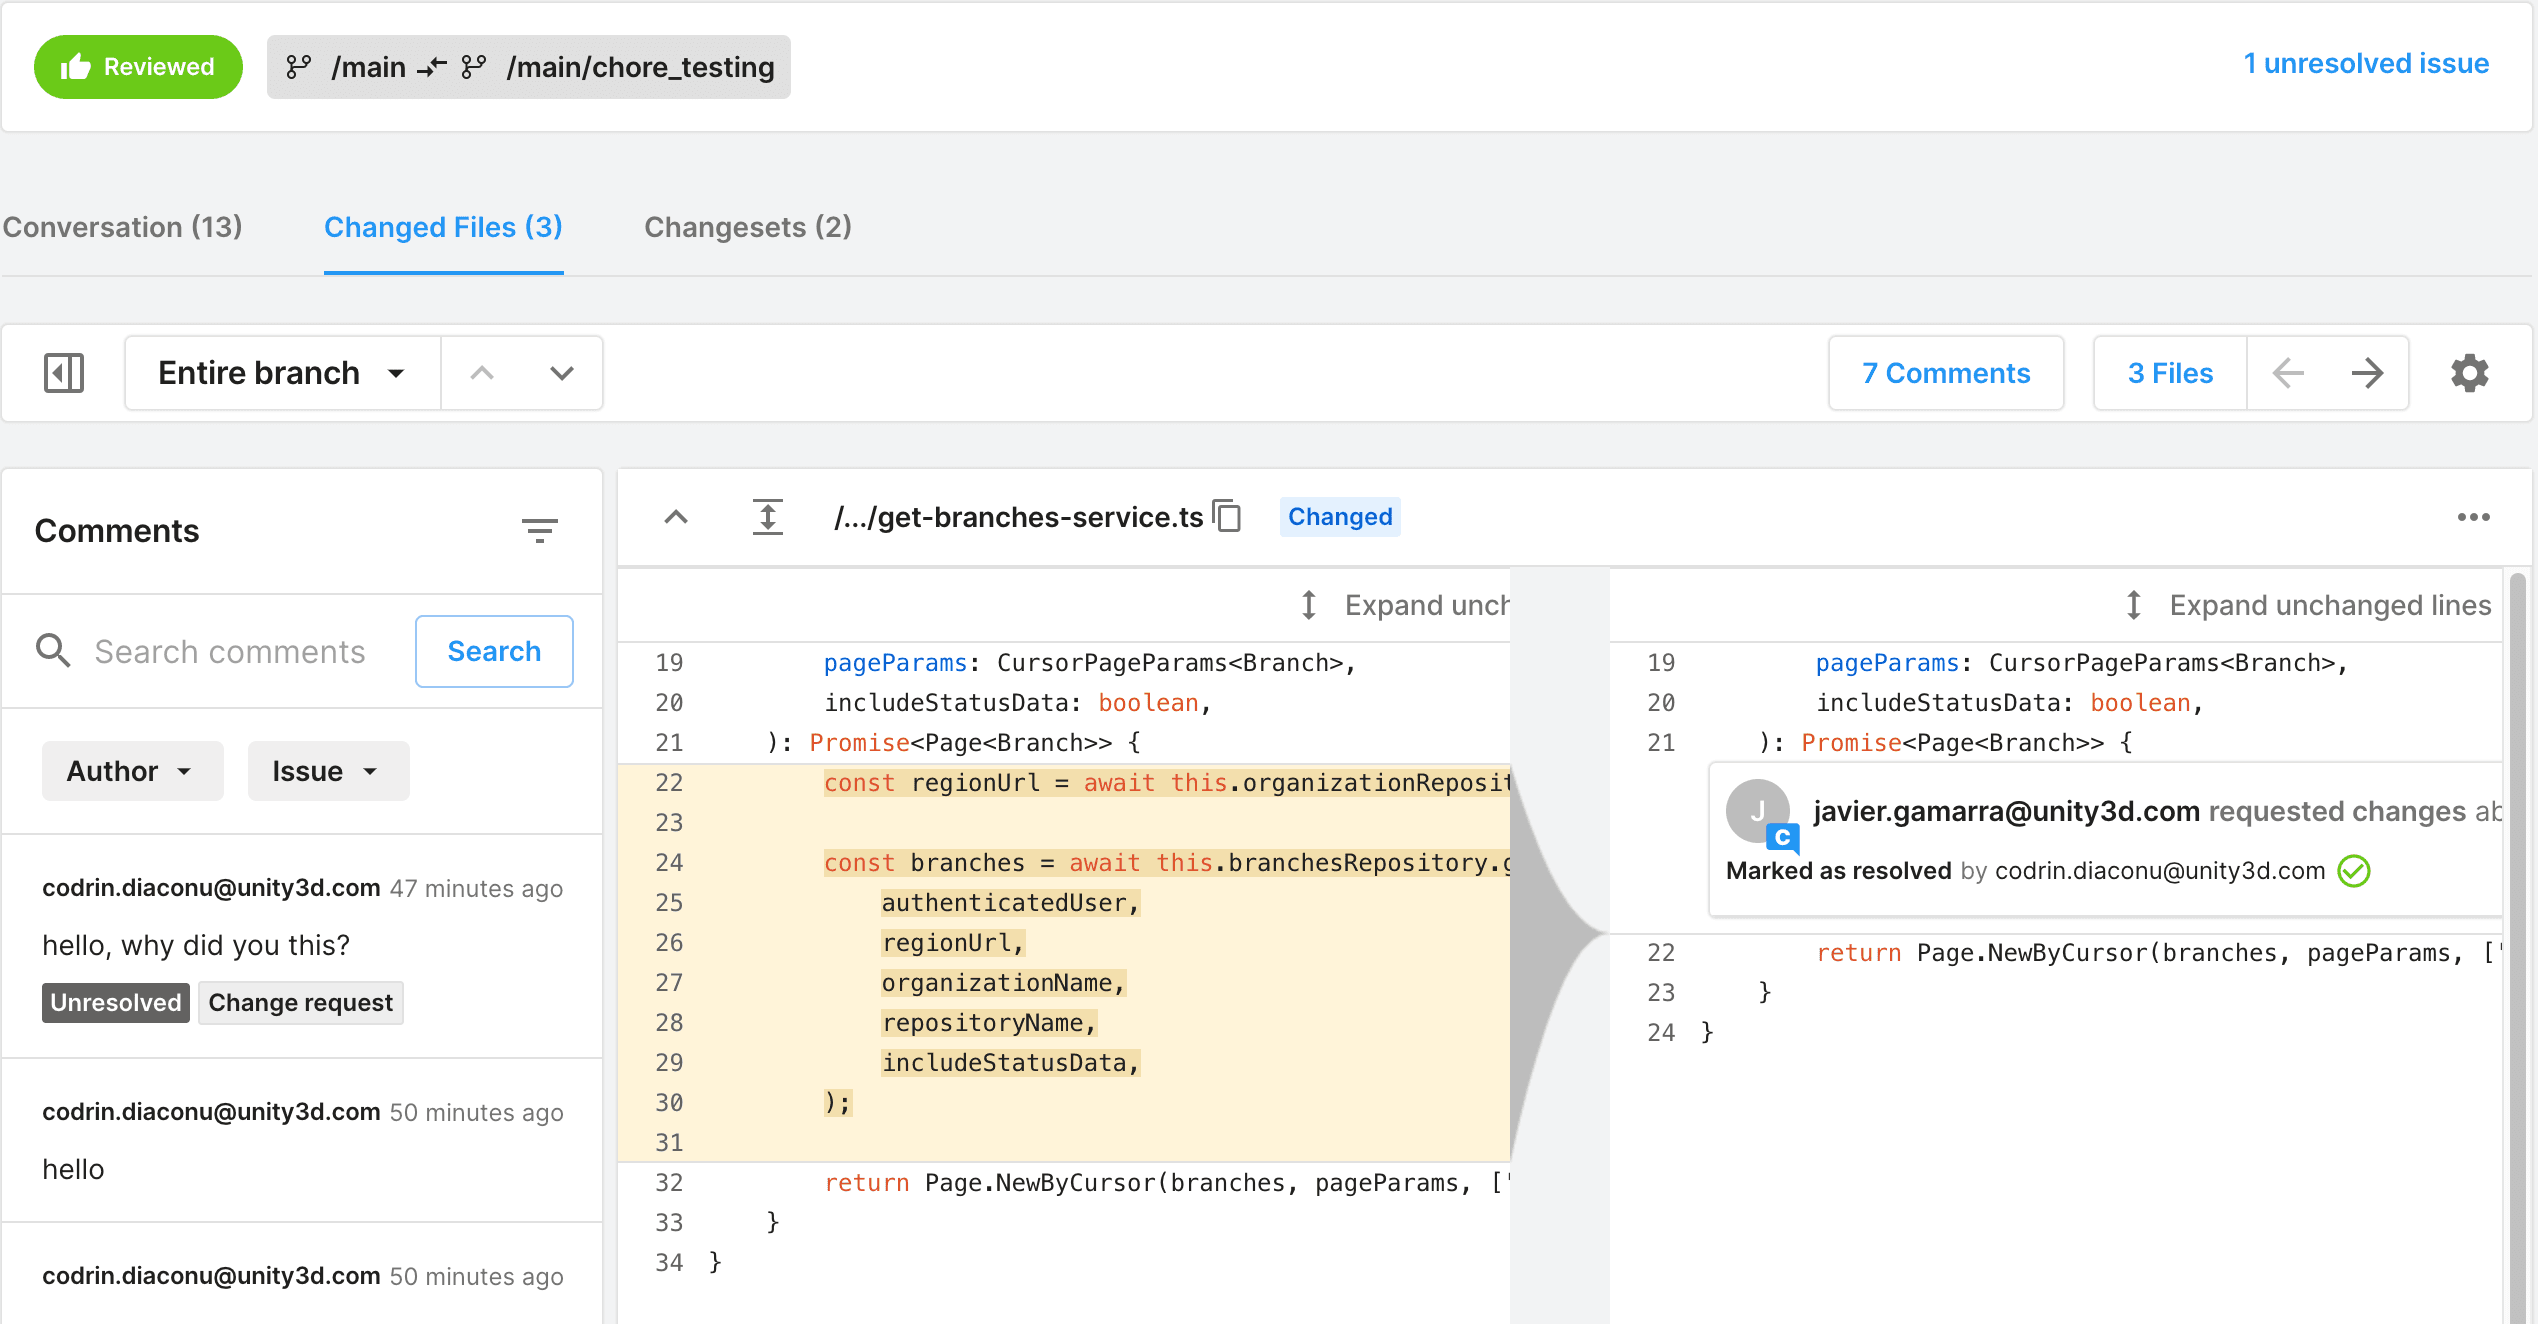Viewport: 2538px width, 1324px height.
Task: Collapse the side panel with the panel toggle icon
Action: 64,373
